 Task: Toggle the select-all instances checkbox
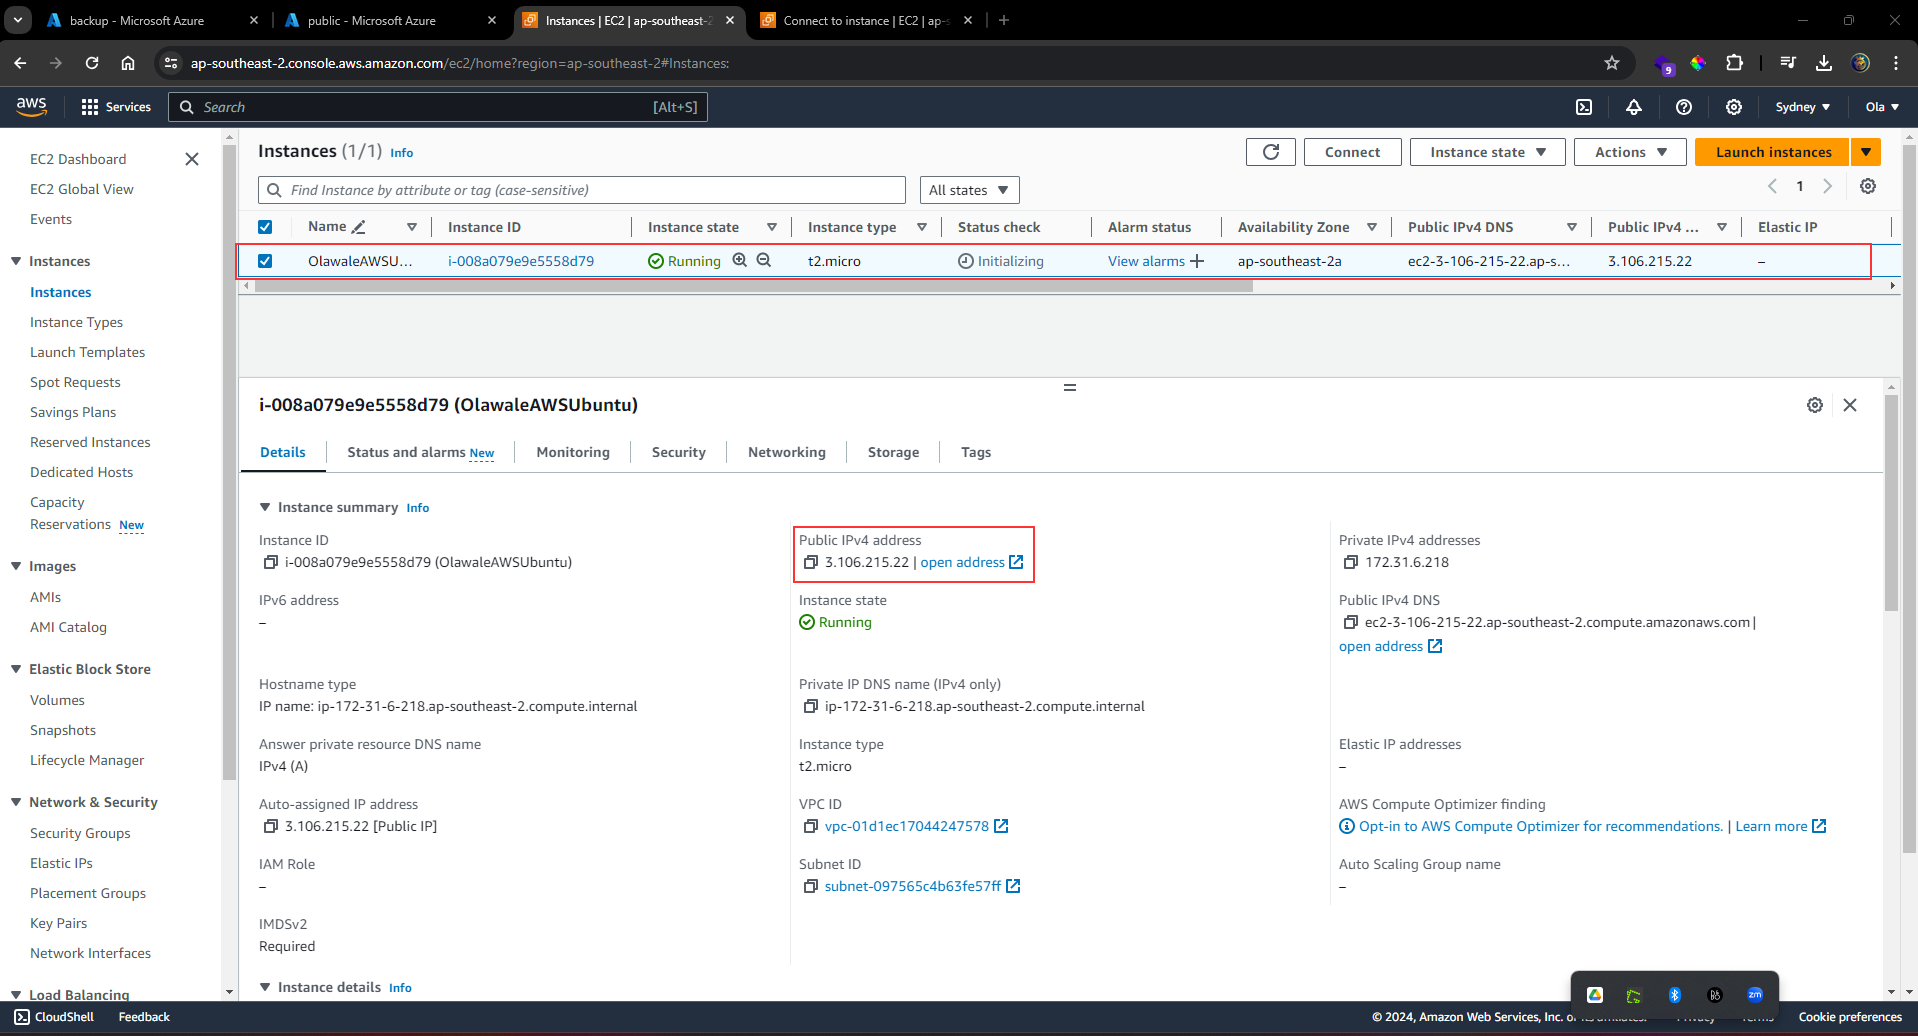coord(265,227)
